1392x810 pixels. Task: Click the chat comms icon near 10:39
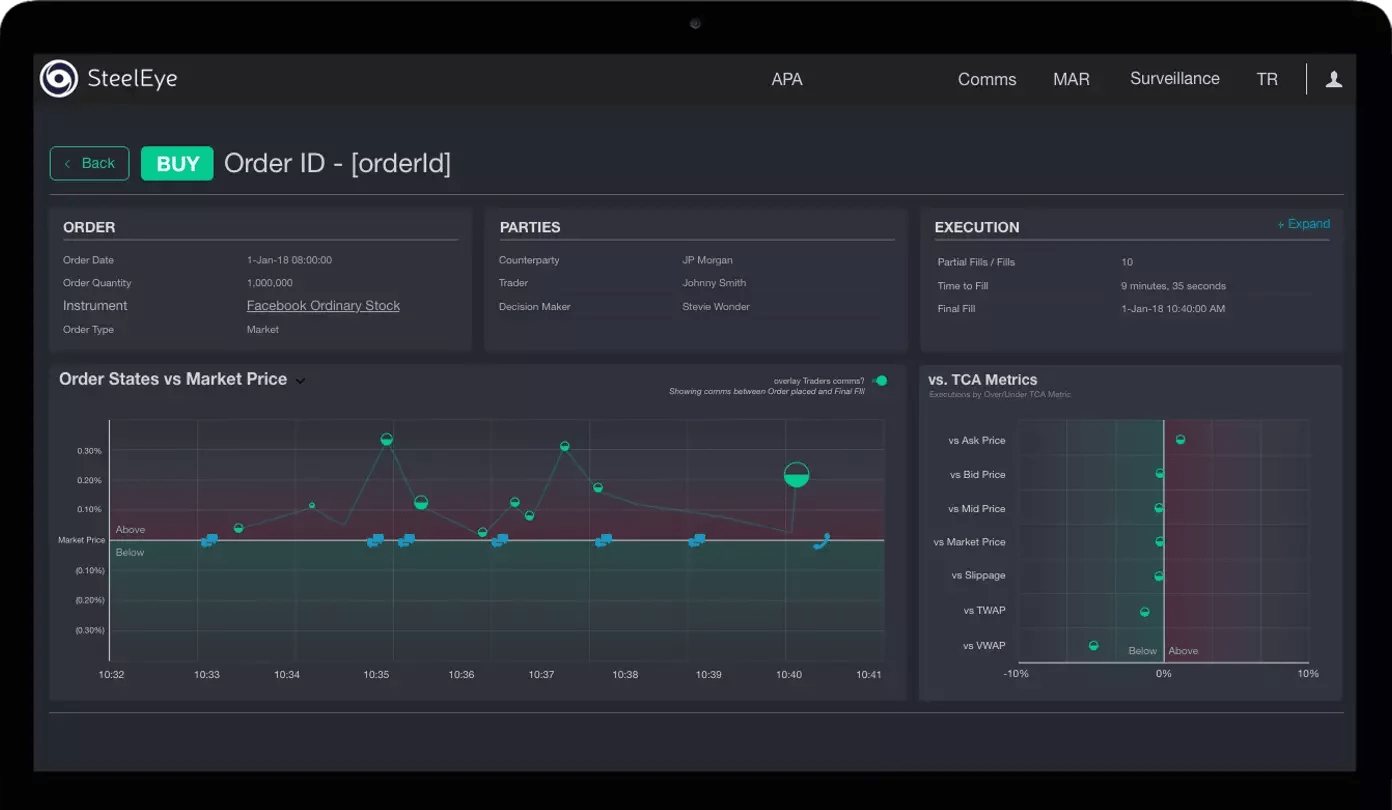697,541
